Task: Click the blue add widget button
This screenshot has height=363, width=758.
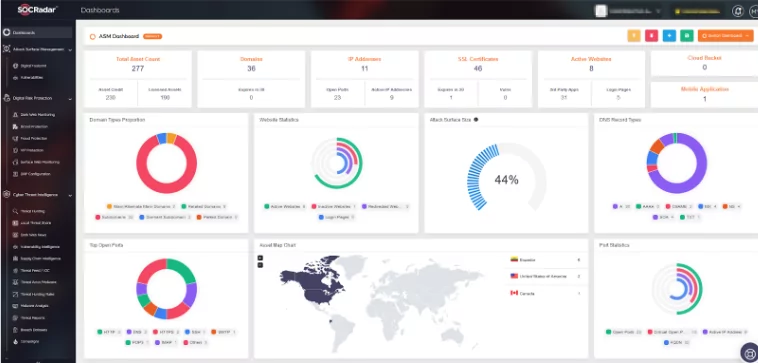Action: point(669,36)
